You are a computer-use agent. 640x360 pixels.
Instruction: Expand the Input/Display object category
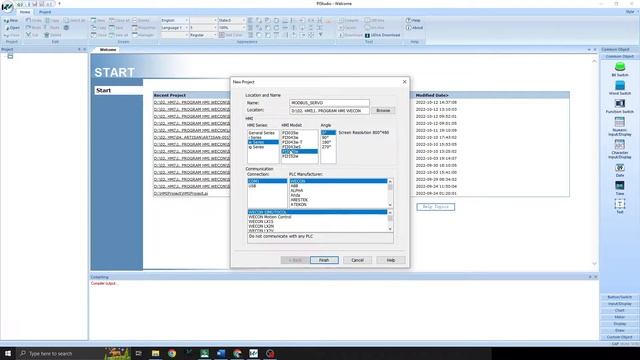click(x=619, y=304)
